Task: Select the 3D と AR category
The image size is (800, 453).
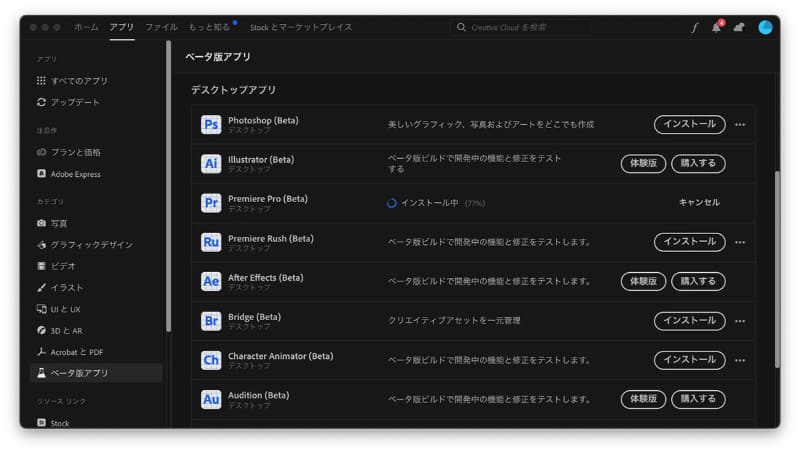Action: 60,330
